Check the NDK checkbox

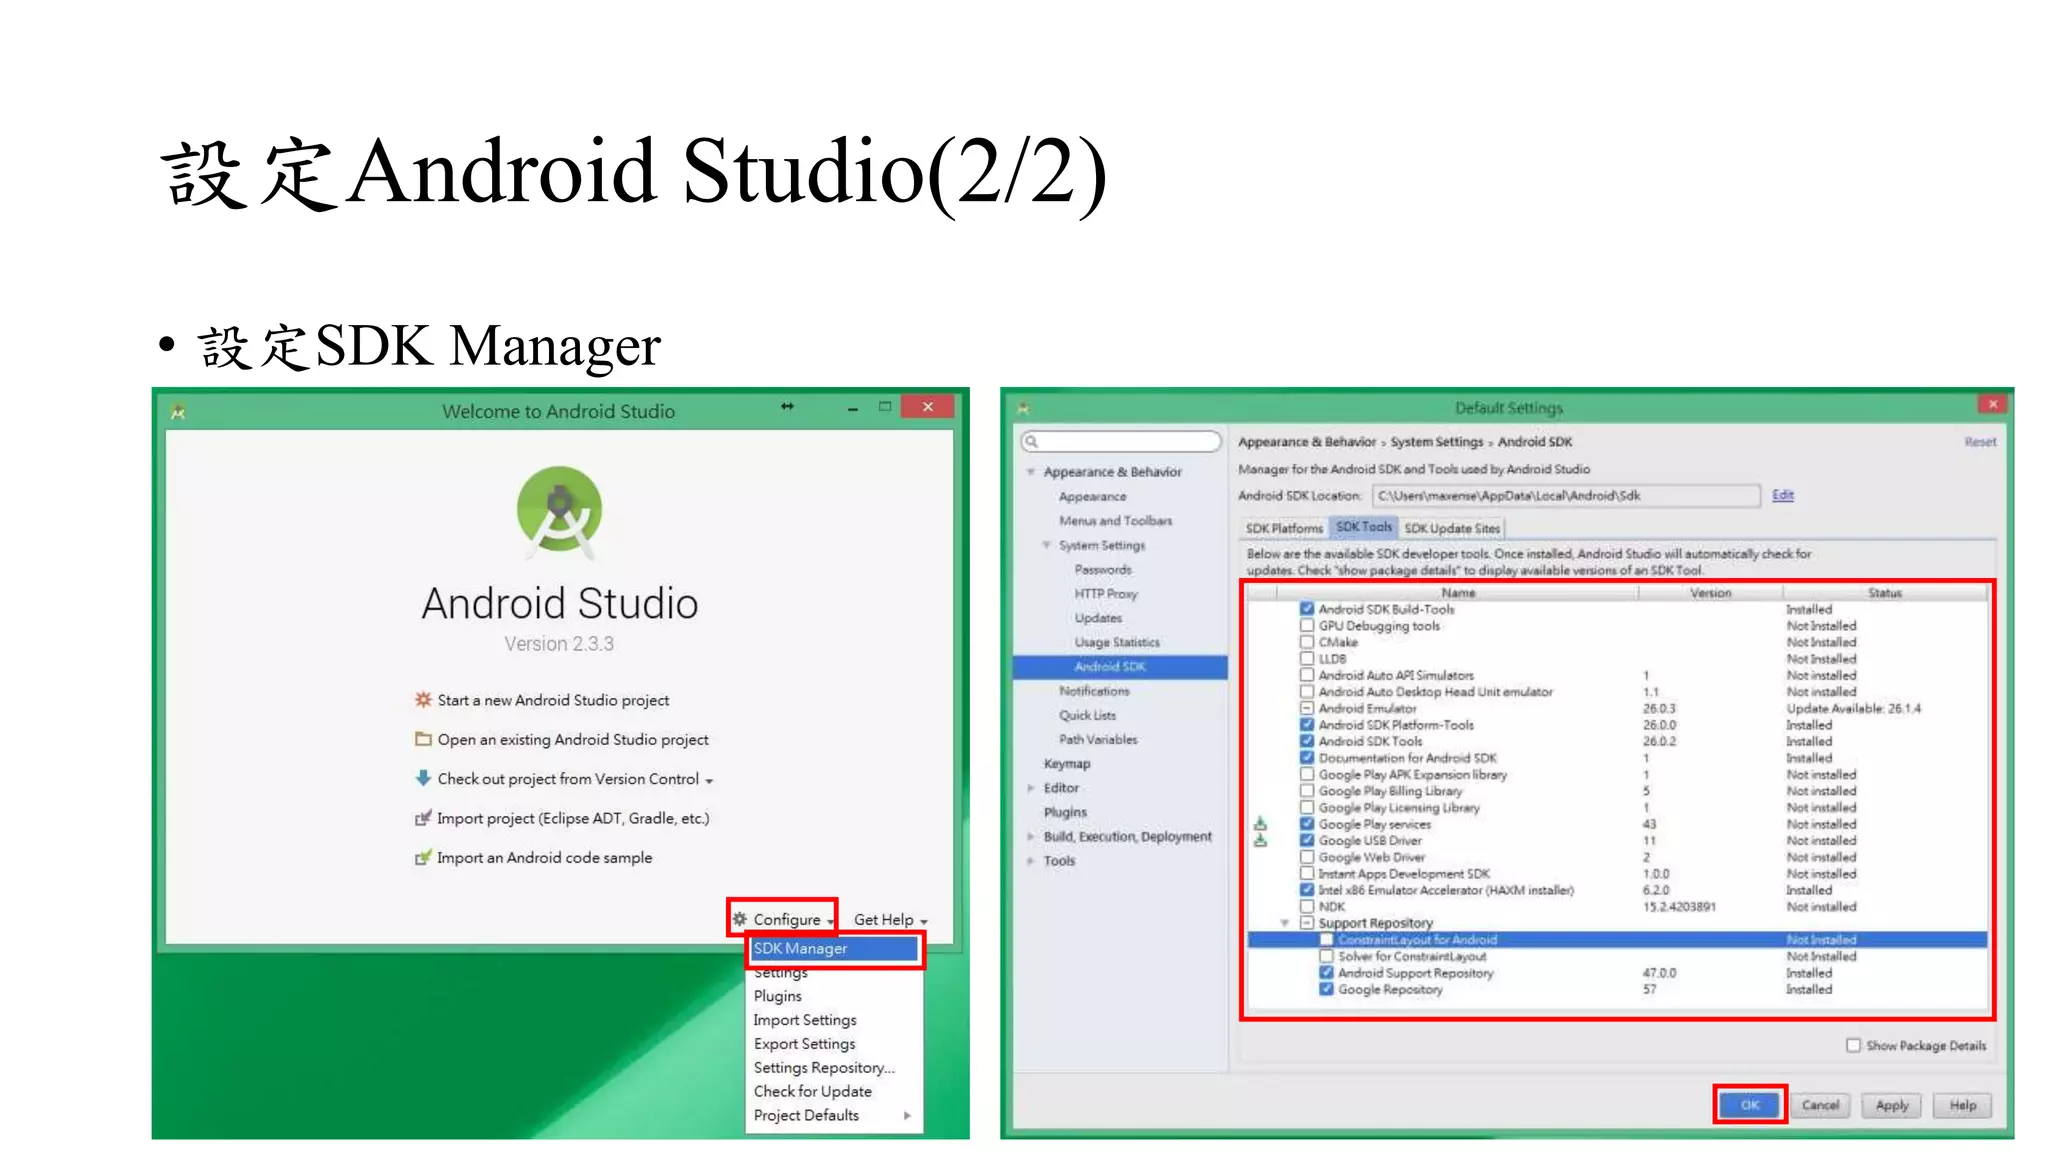tap(1307, 906)
